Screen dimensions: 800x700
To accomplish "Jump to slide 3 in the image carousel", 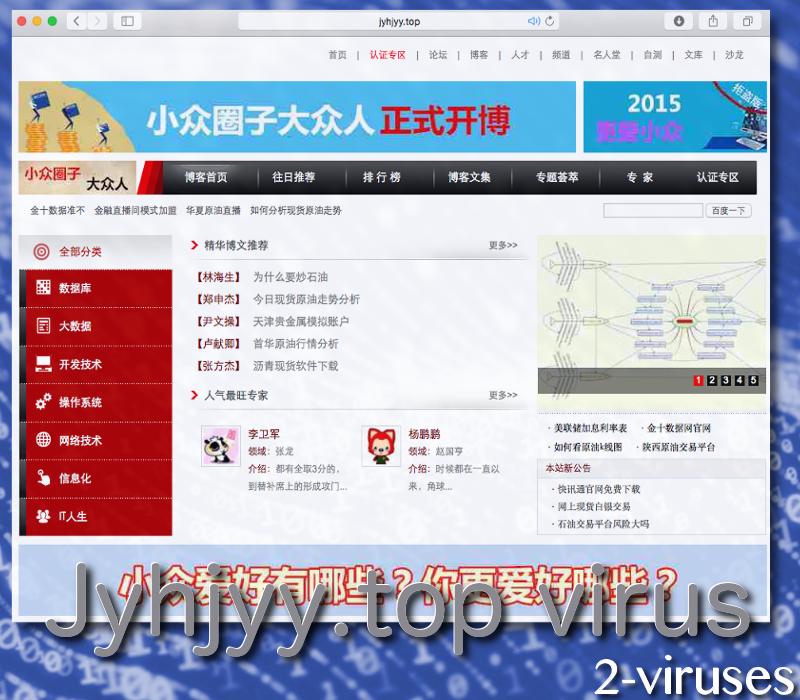I will [x=725, y=380].
